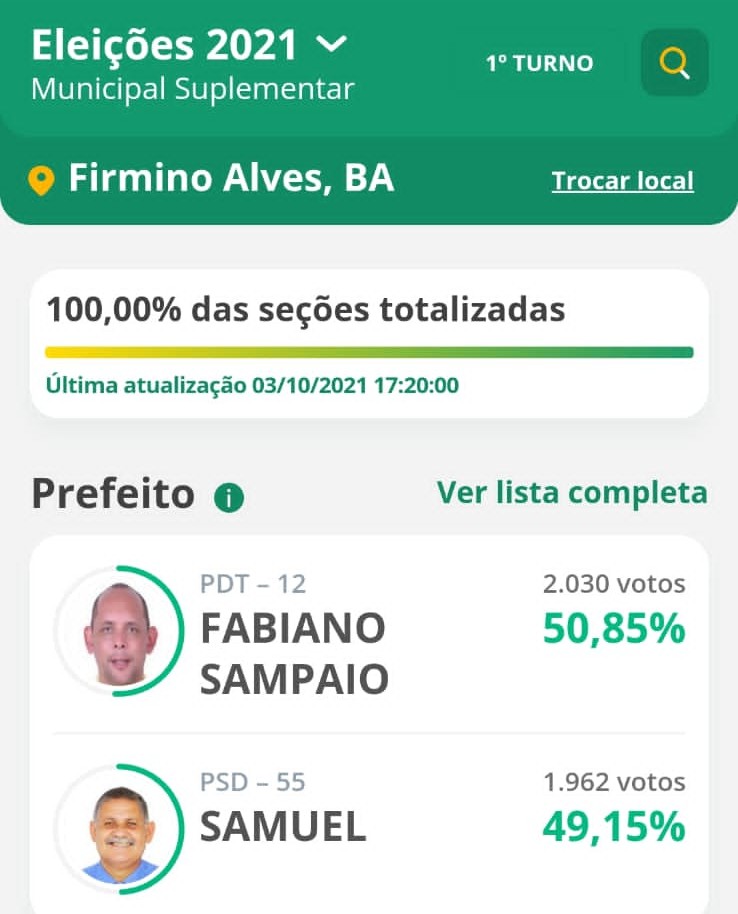Click the Trocar local link
Viewport: 738px width, 914px height.
coord(623,181)
